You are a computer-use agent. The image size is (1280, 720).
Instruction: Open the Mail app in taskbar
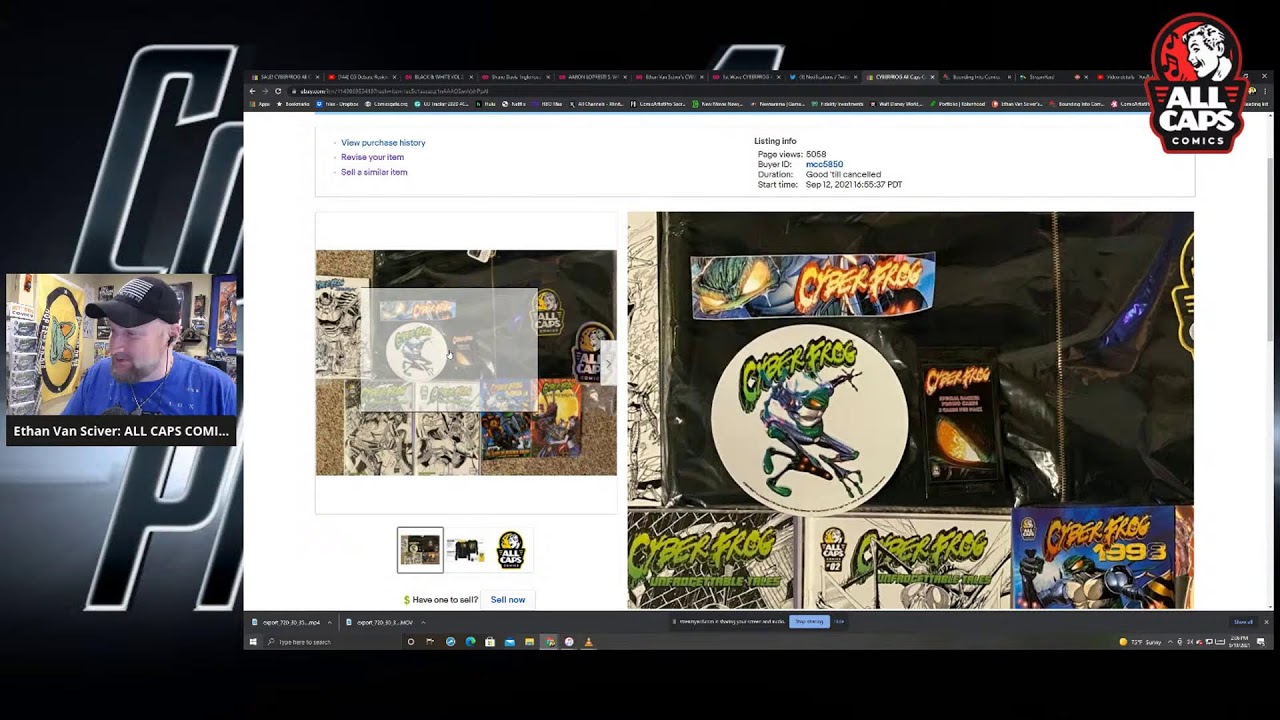point(509,642)
